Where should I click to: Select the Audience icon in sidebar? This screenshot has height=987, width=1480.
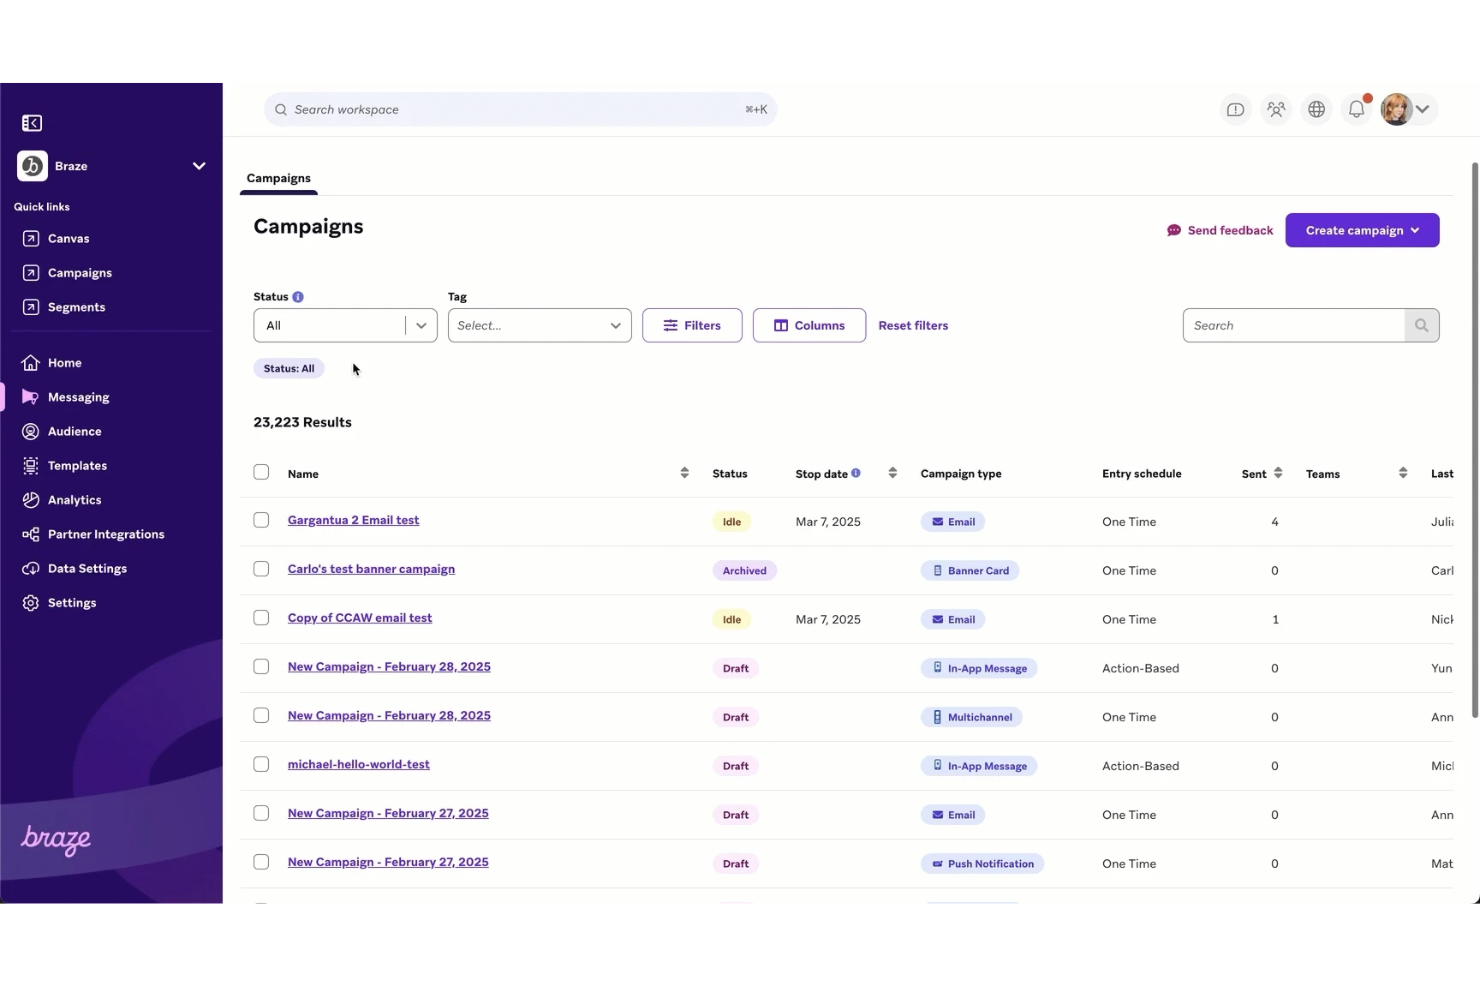(x=31, y=431)
